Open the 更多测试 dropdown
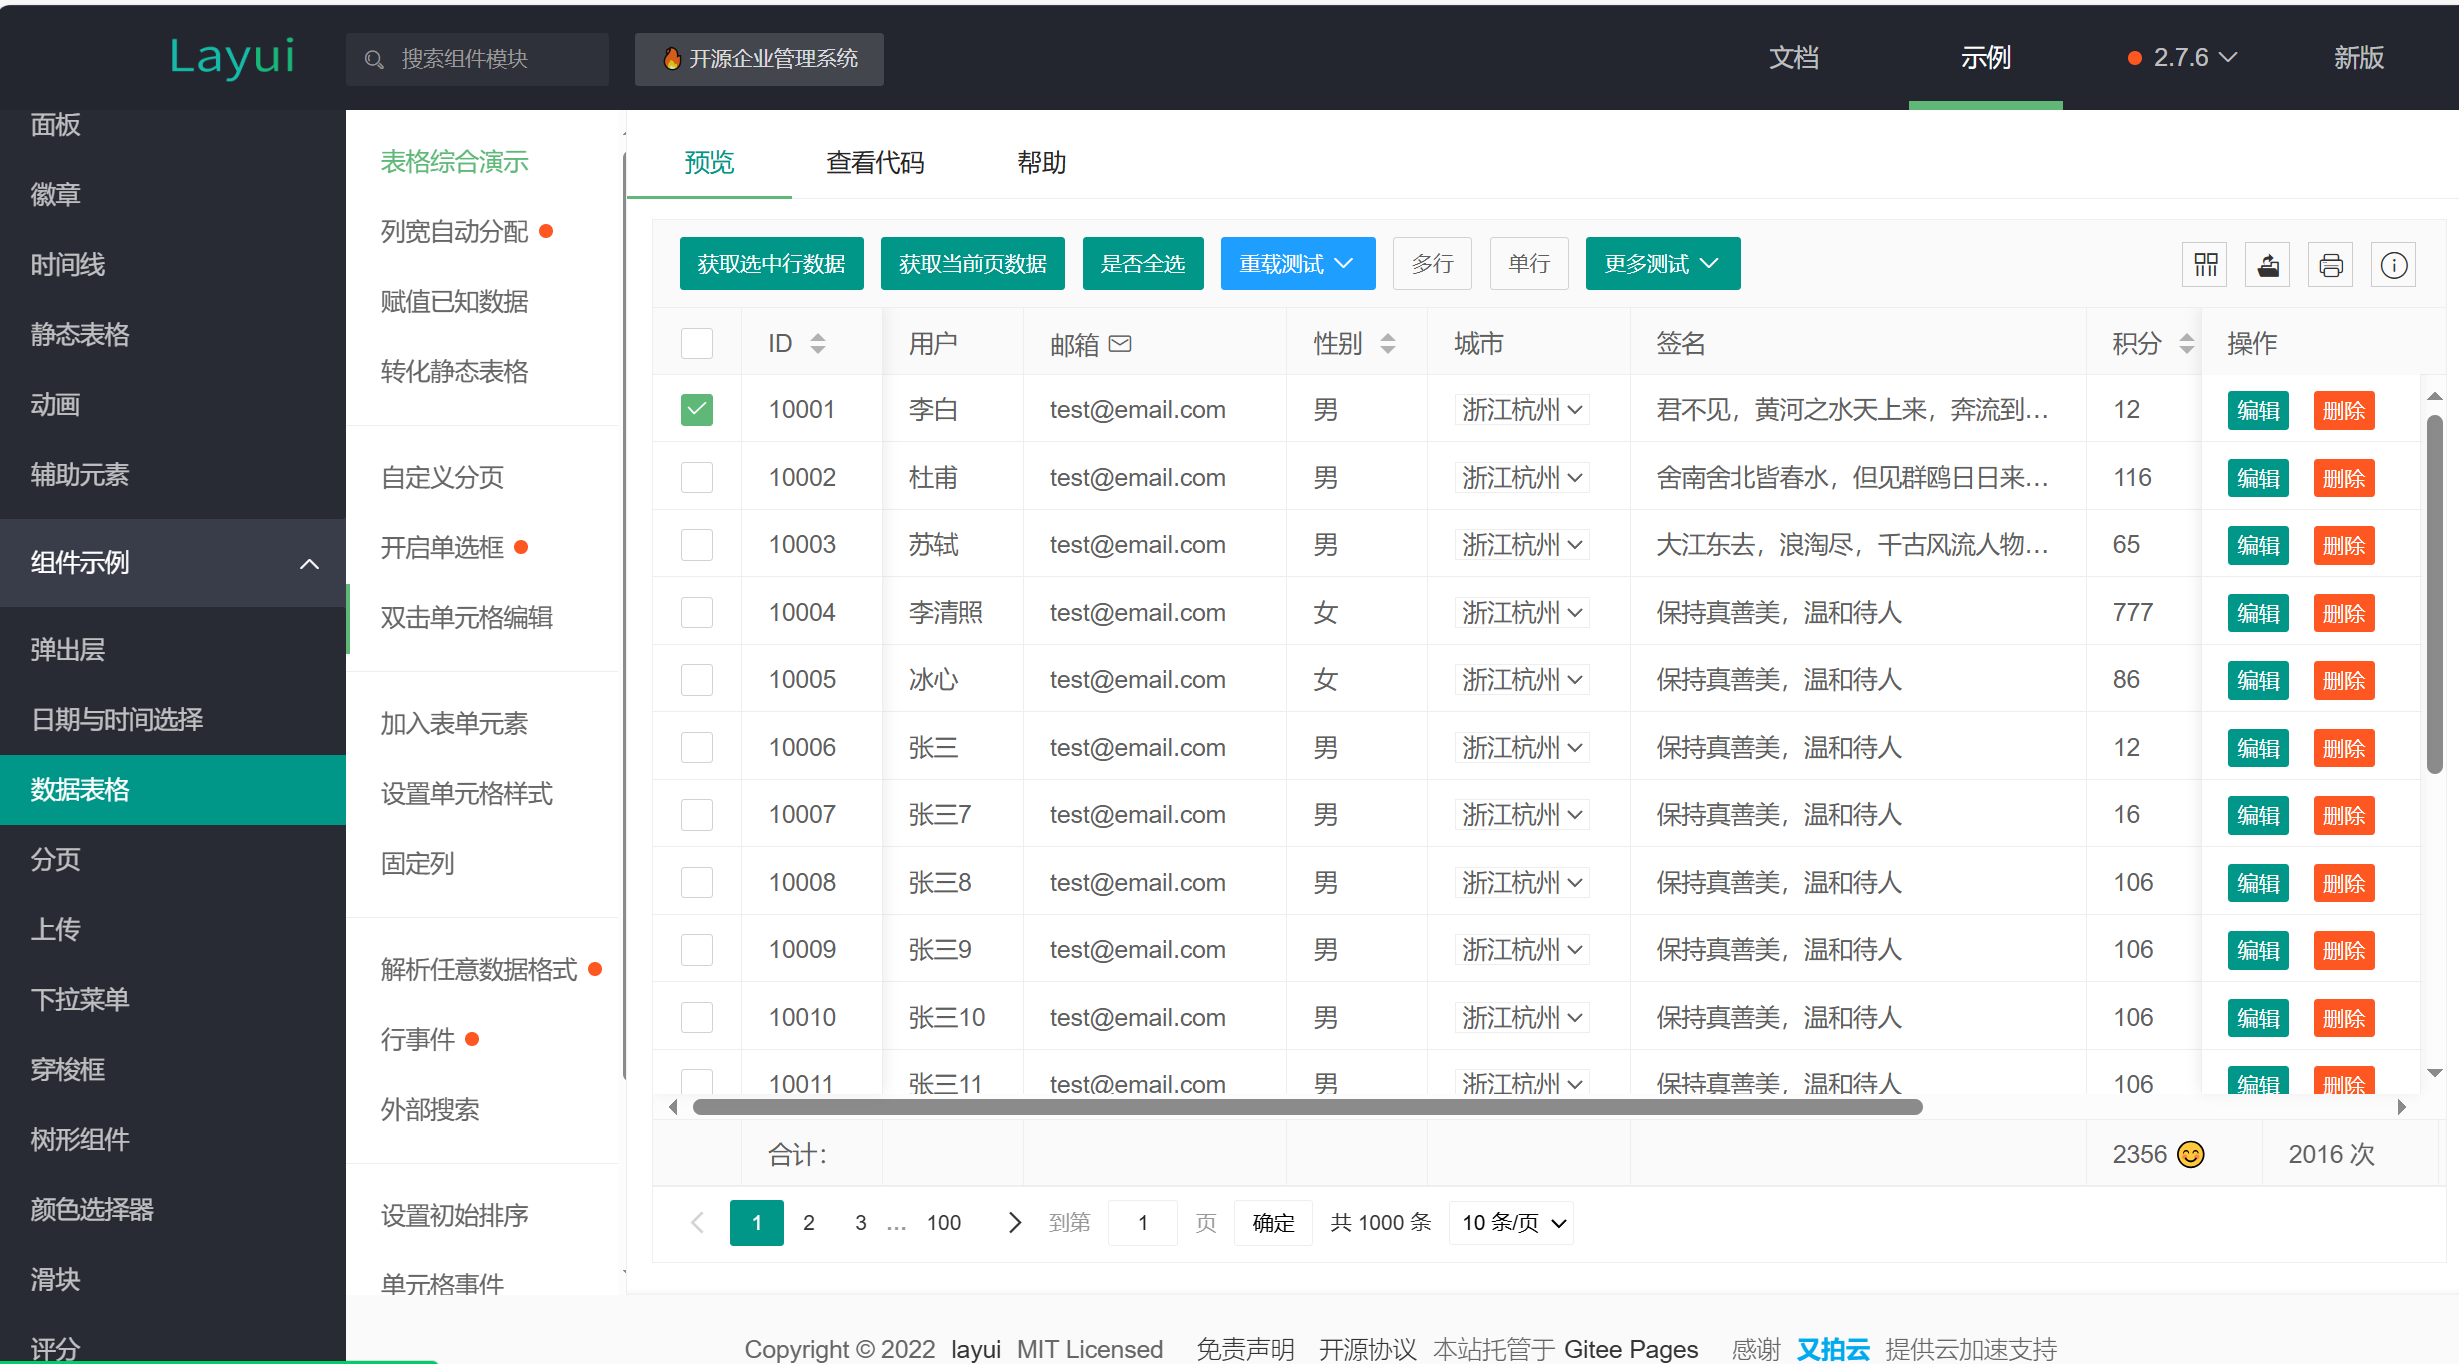 click(1661, 263)
